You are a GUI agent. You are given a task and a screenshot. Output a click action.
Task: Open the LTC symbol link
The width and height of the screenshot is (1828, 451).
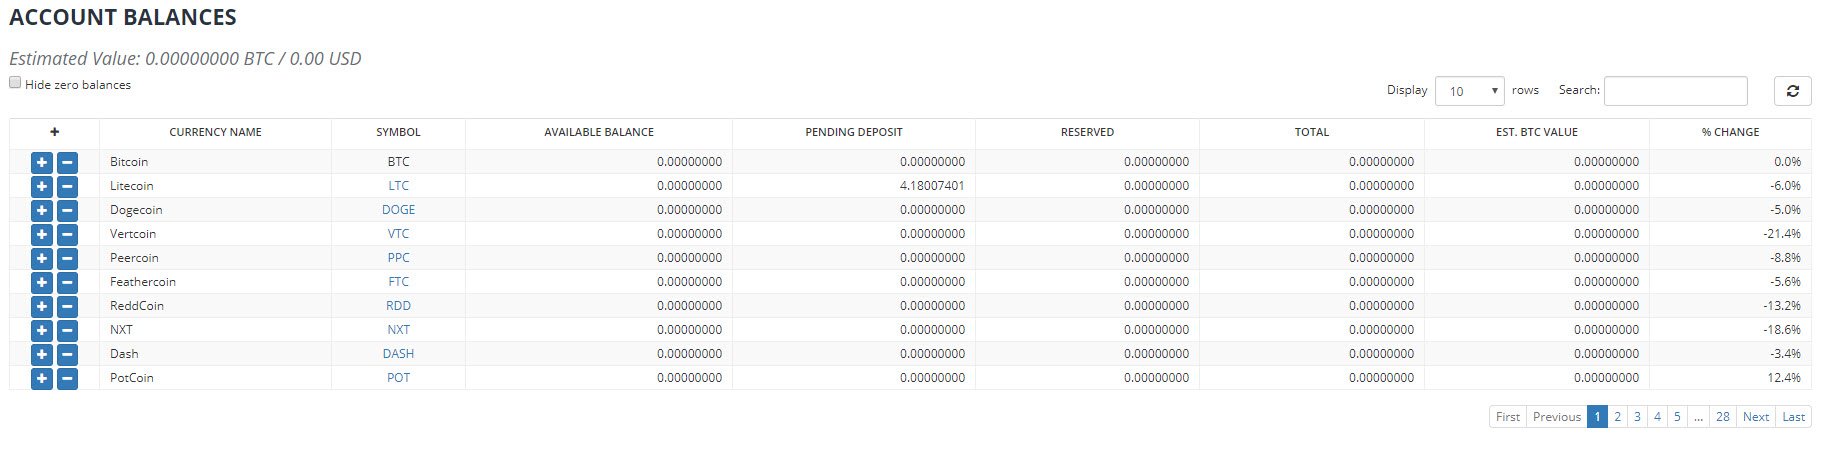pyautogui.click(x=398, y=186)
